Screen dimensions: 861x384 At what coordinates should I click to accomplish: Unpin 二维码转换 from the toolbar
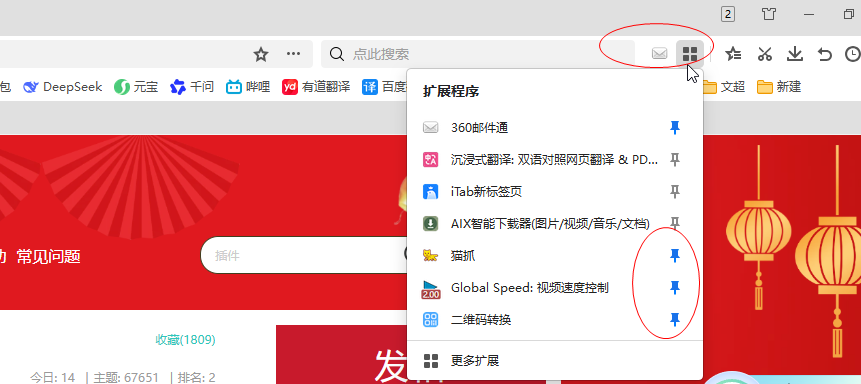tap(675, 319)
